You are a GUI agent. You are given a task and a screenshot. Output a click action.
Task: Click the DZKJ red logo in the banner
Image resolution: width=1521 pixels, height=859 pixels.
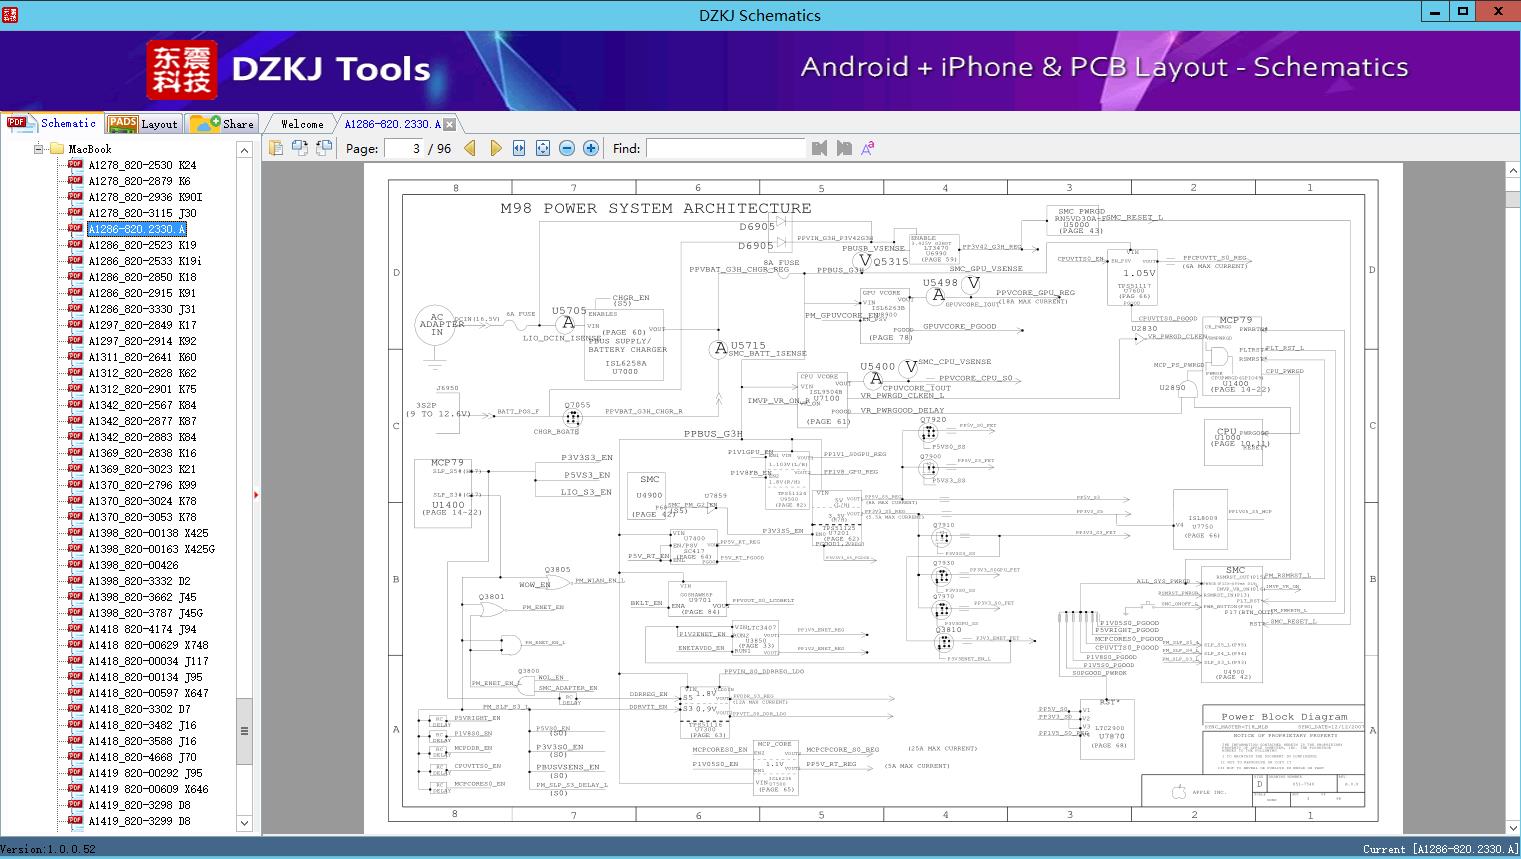182,69
